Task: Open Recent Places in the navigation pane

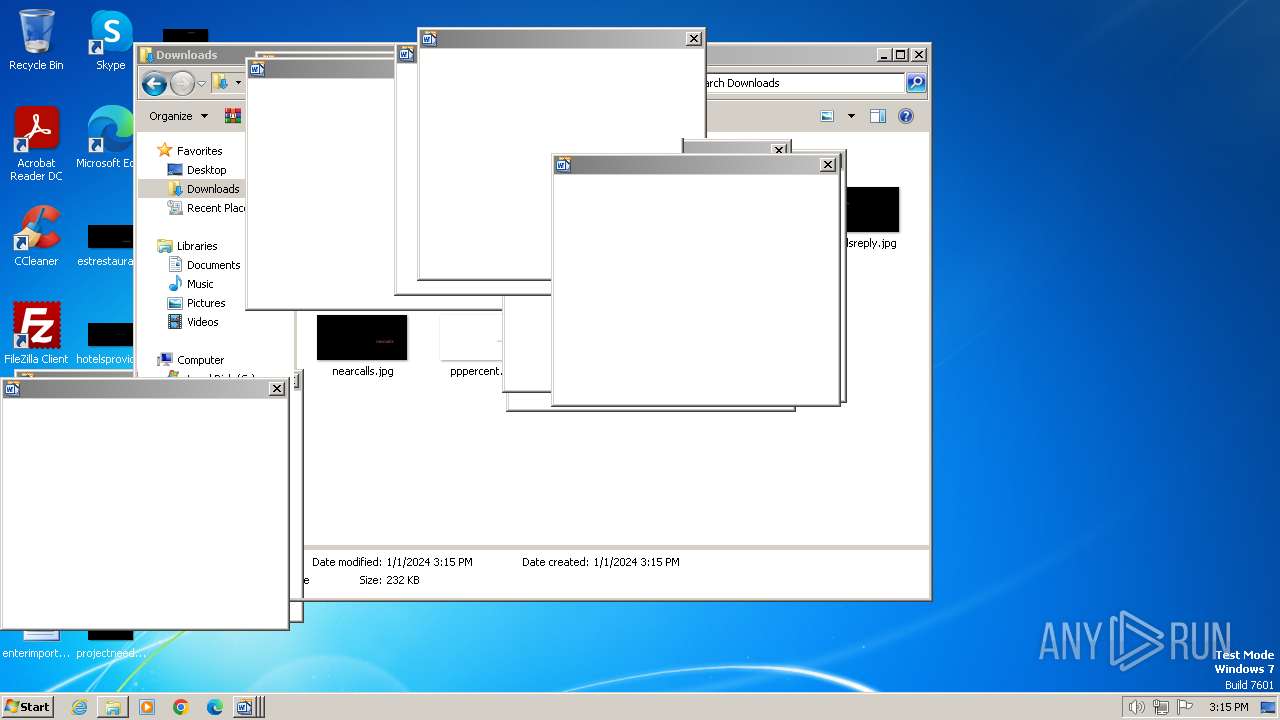Action: (206, 208)
